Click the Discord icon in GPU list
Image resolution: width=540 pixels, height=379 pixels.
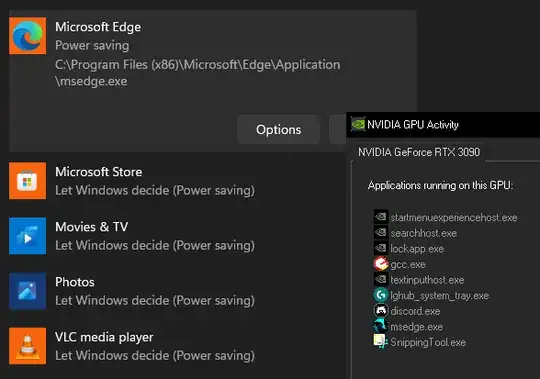[381, 310]
